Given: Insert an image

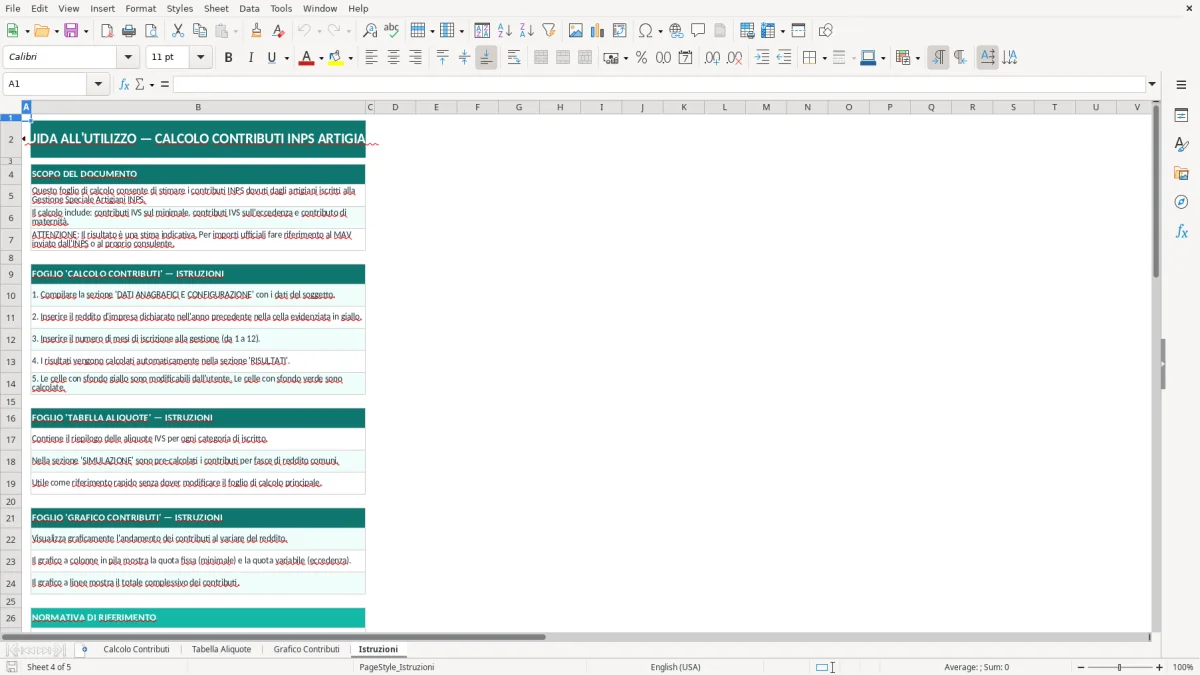Looking at the screenshot, I should click(576, 31).
